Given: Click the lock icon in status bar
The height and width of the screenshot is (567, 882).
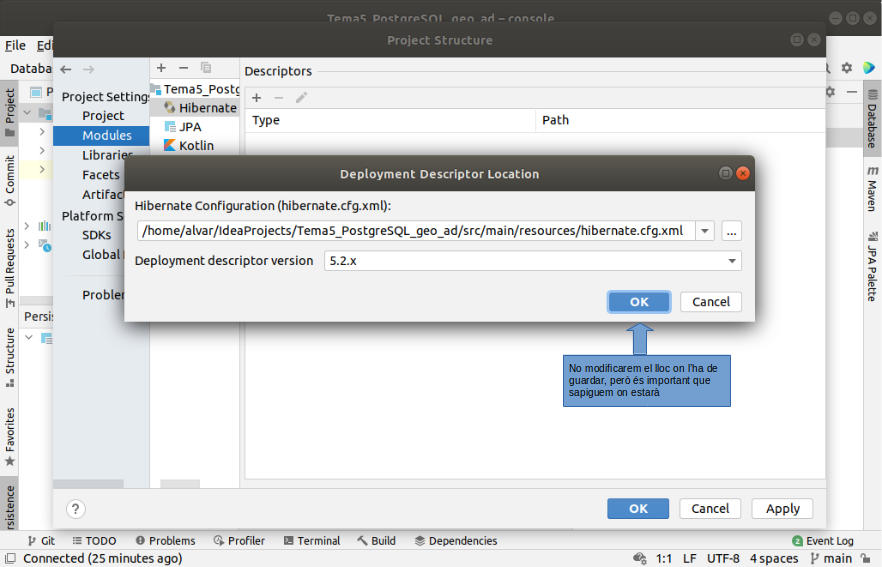Looking at the screenshot, I should coord(866,559).
